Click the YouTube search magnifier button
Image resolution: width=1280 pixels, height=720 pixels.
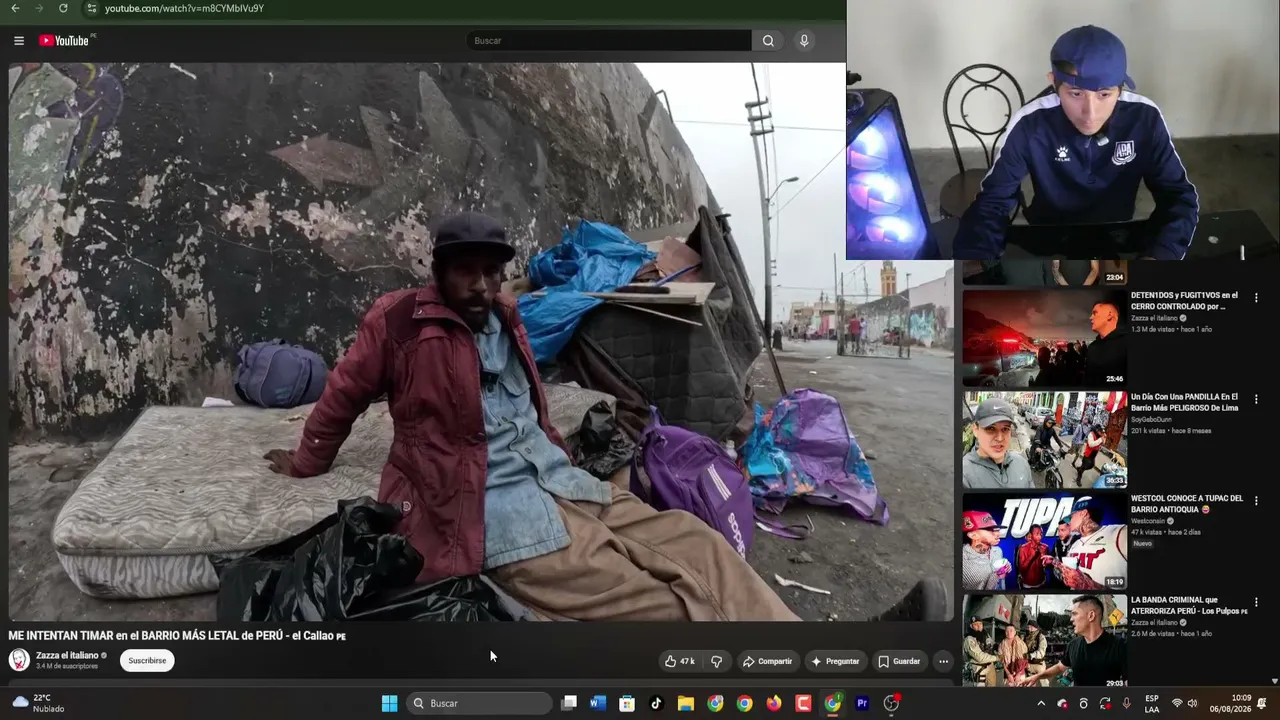tap(768, 41)
